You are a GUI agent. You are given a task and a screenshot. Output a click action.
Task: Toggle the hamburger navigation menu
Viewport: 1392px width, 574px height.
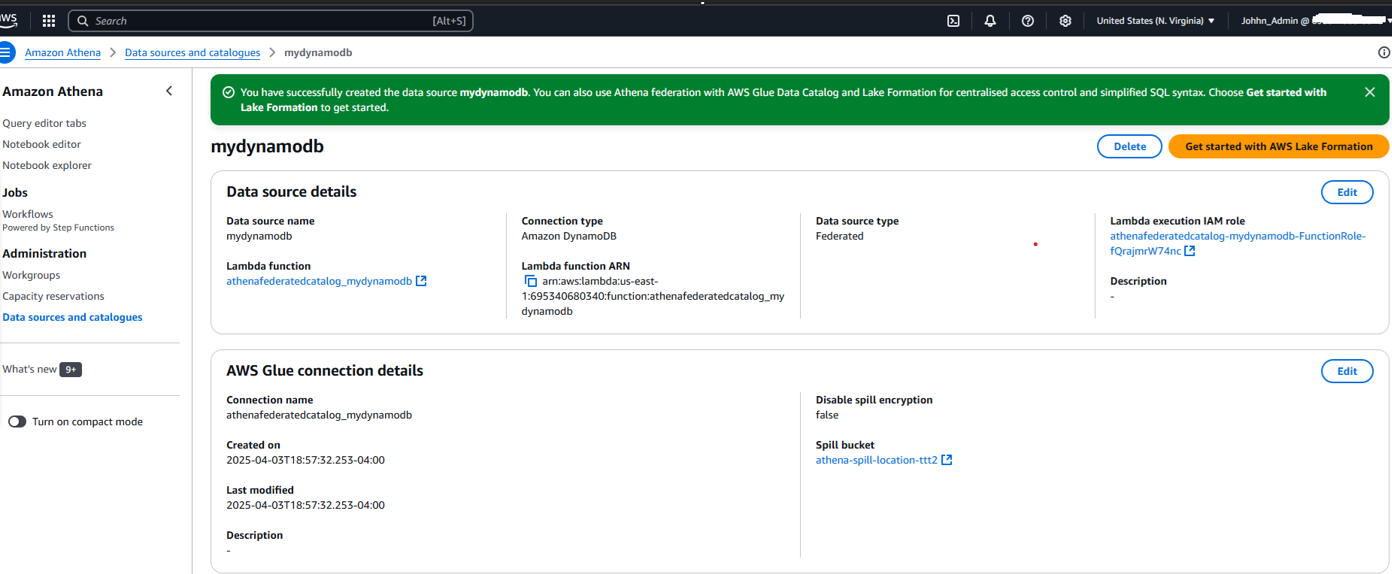(x=7, y=52)
